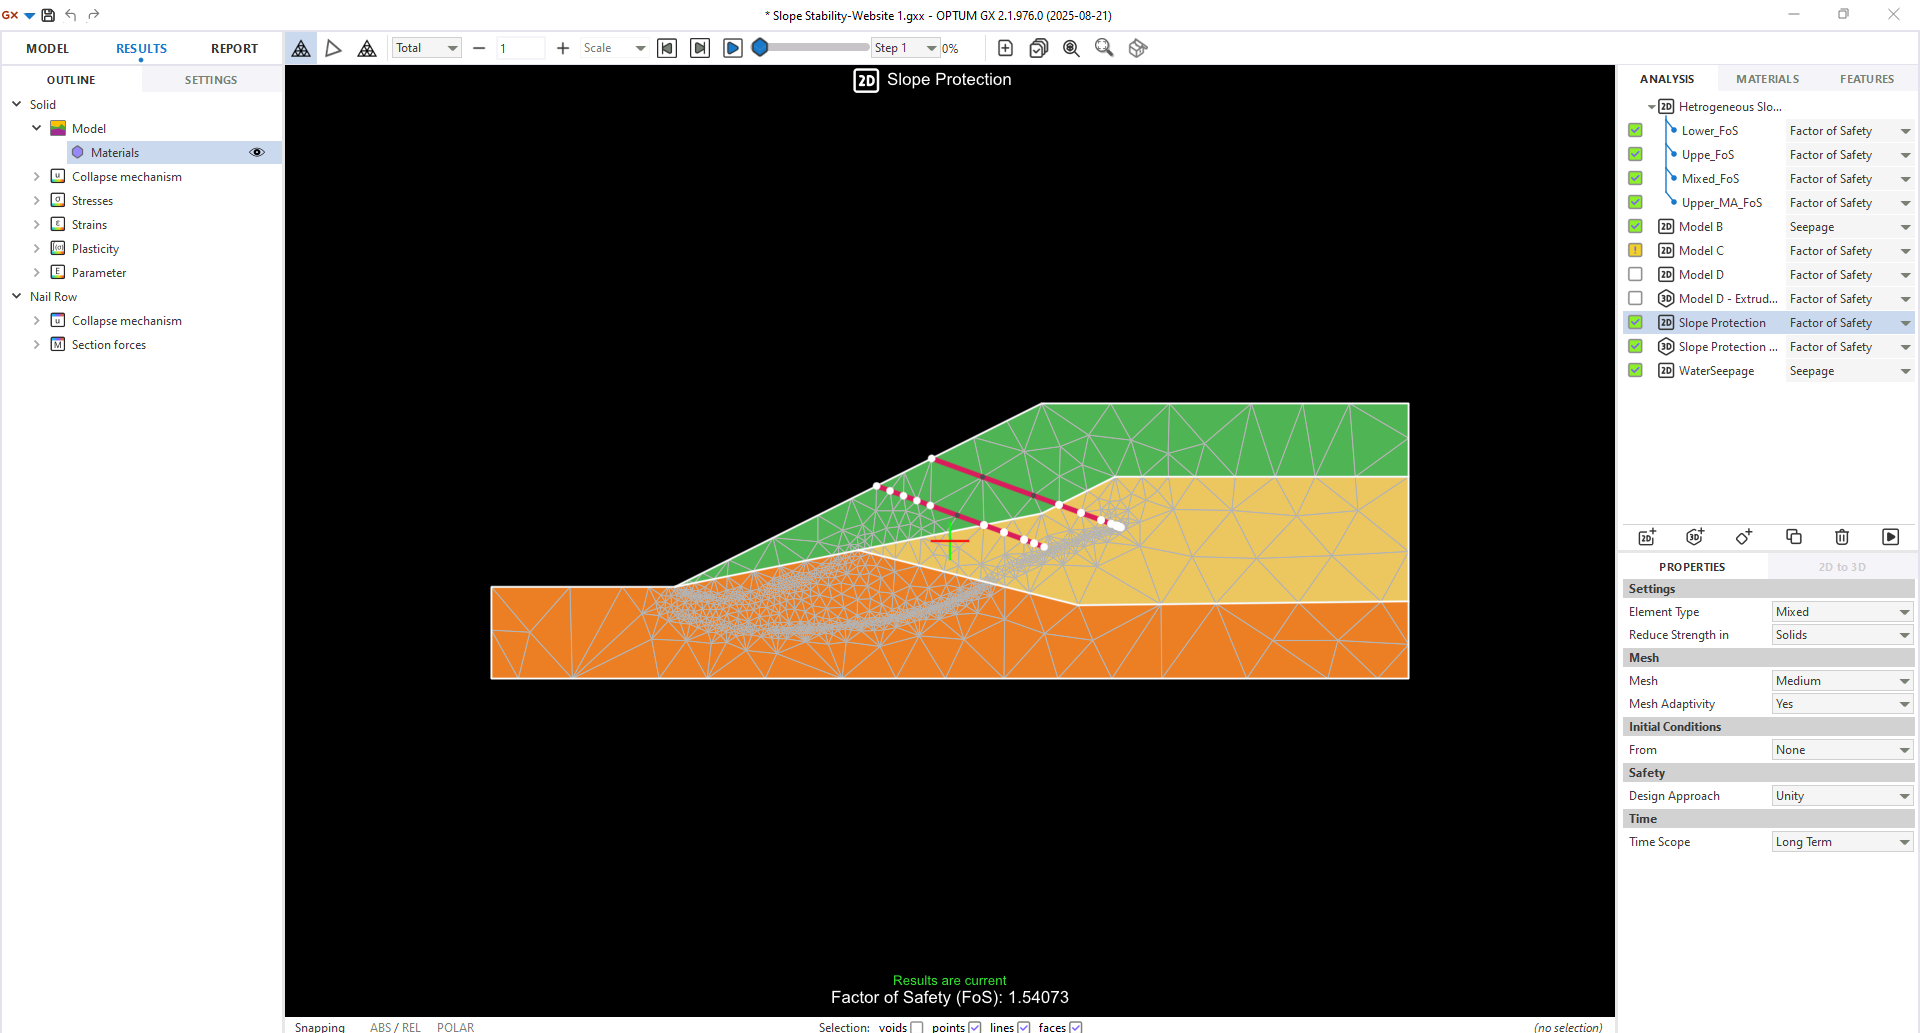Select WaterSeepage stage in the list
Viewport: 1920px width, 1033px height.
coord(1716,371)
